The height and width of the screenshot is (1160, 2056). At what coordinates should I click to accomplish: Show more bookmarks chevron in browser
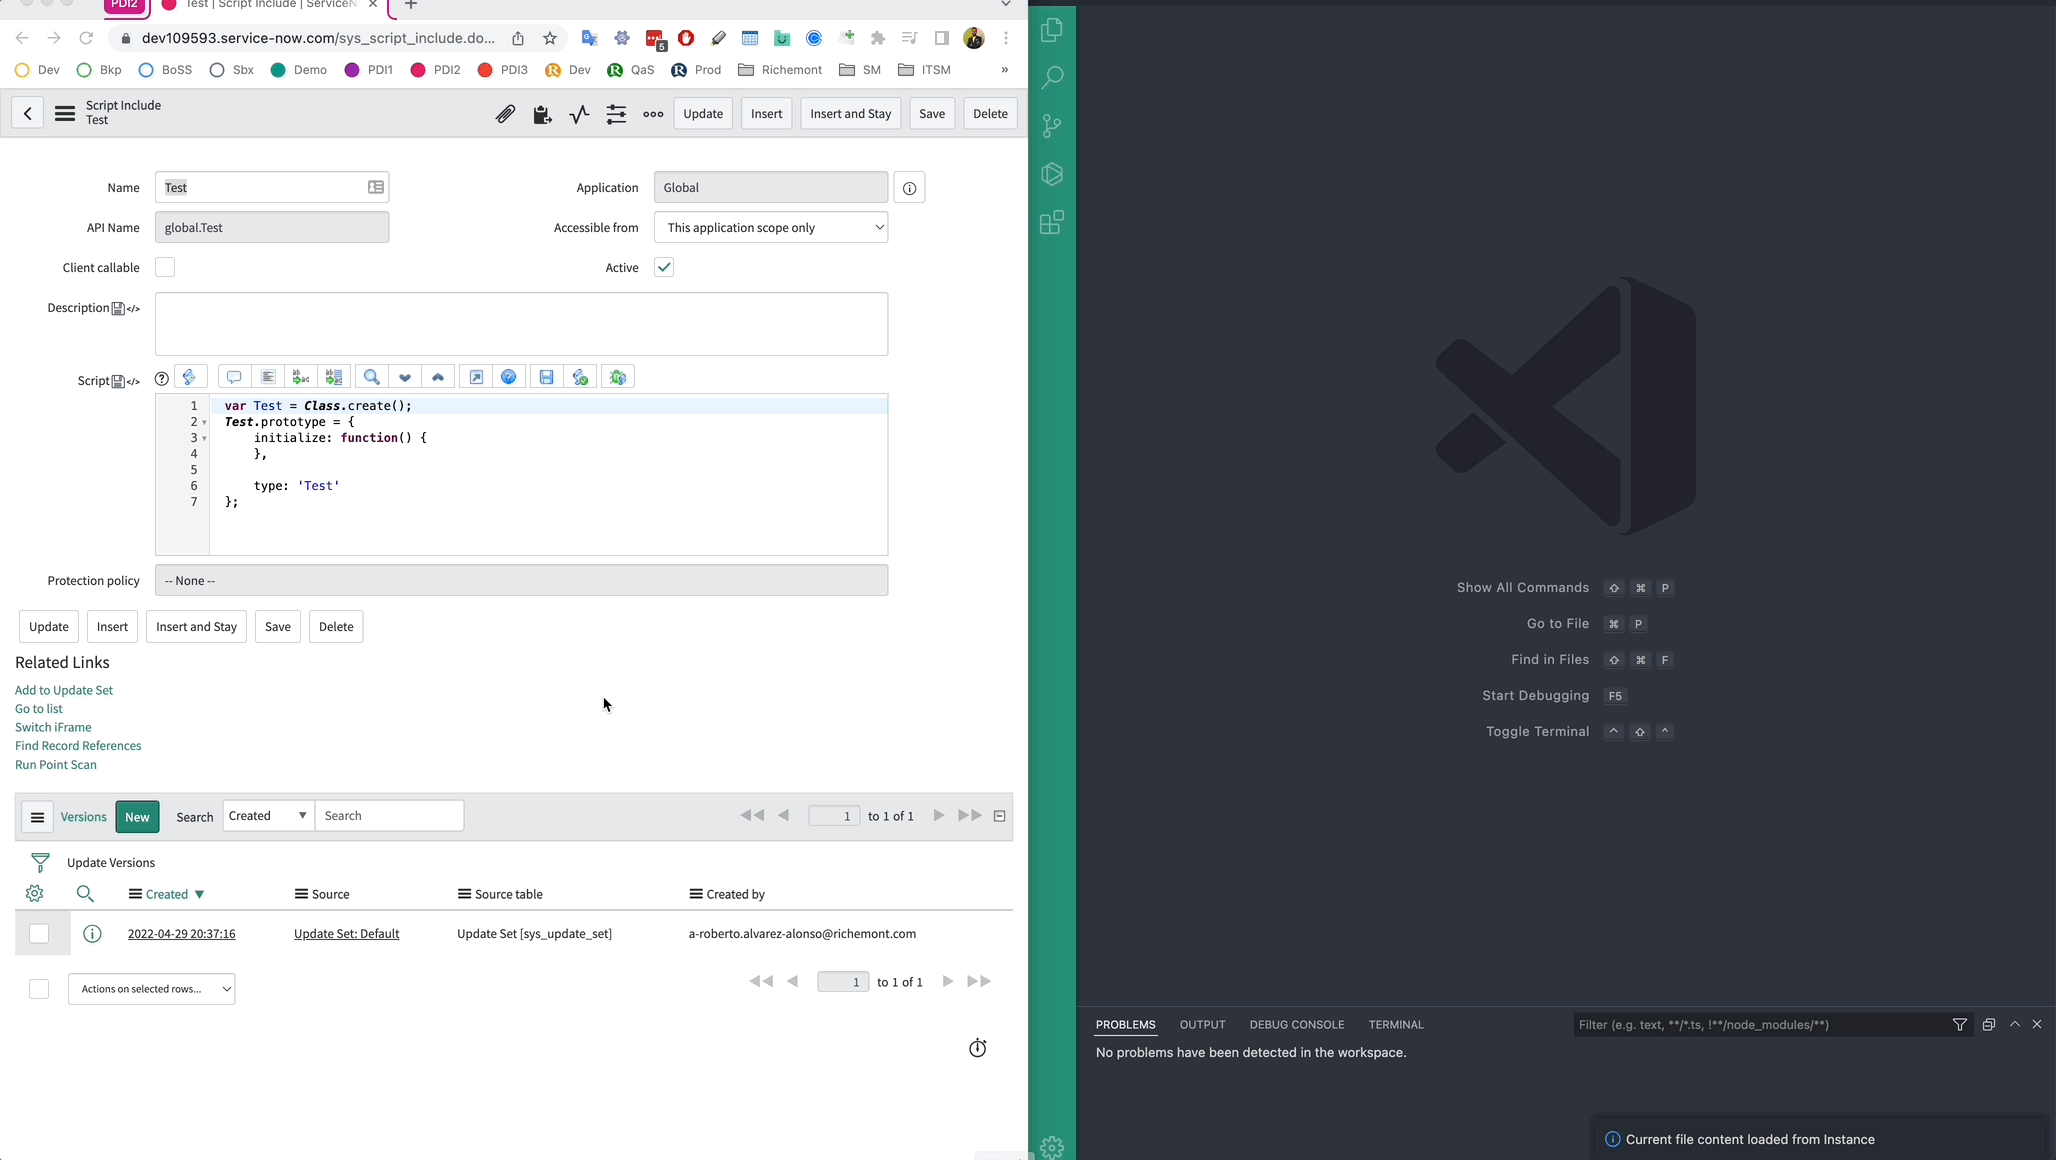1005,70
